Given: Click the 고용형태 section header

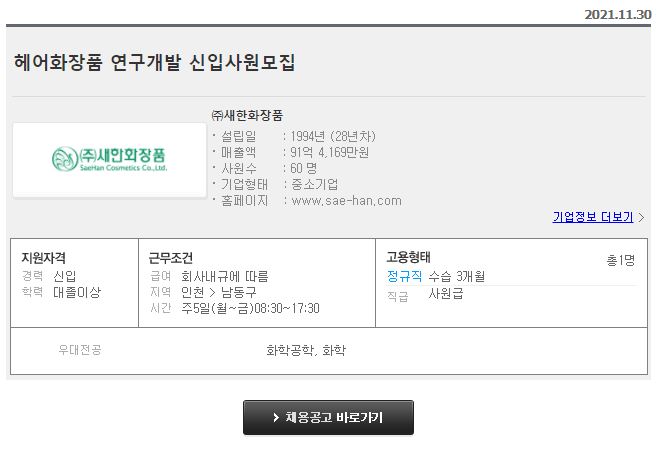Looking at the screenshot, I should (x=408, y=257).
